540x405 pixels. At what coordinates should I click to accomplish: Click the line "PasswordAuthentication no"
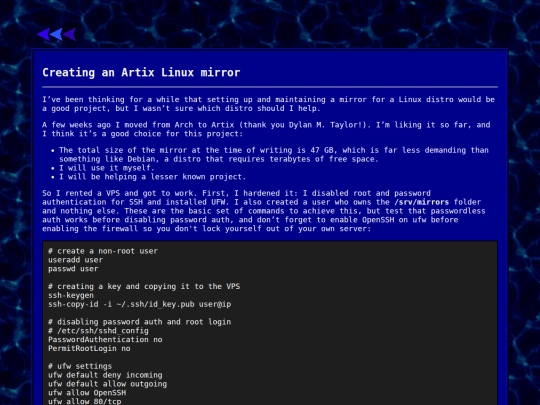[x=105, y=340]
